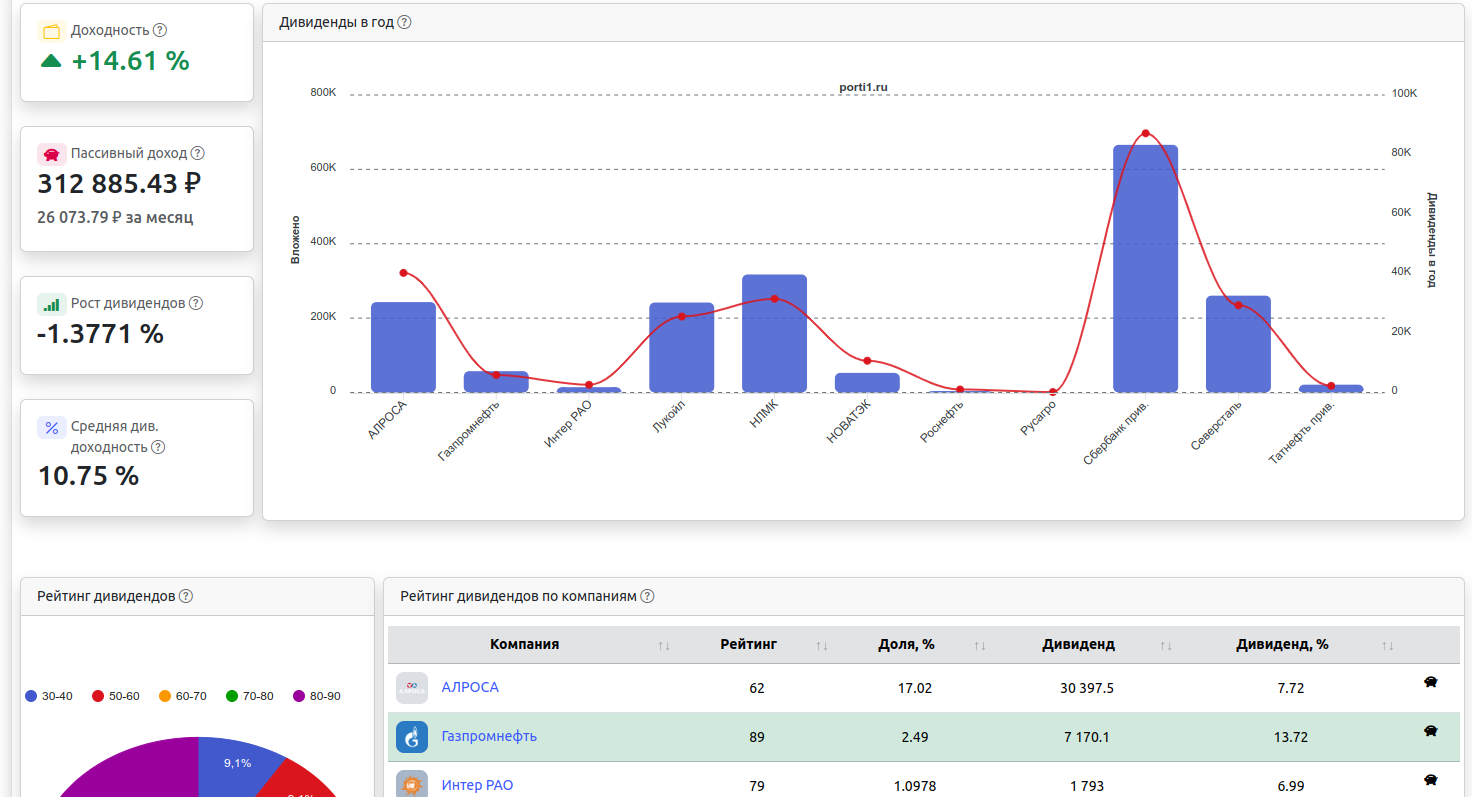
Task: Sort by Доля, % column arrows
Action: click(x=980, y=646)
